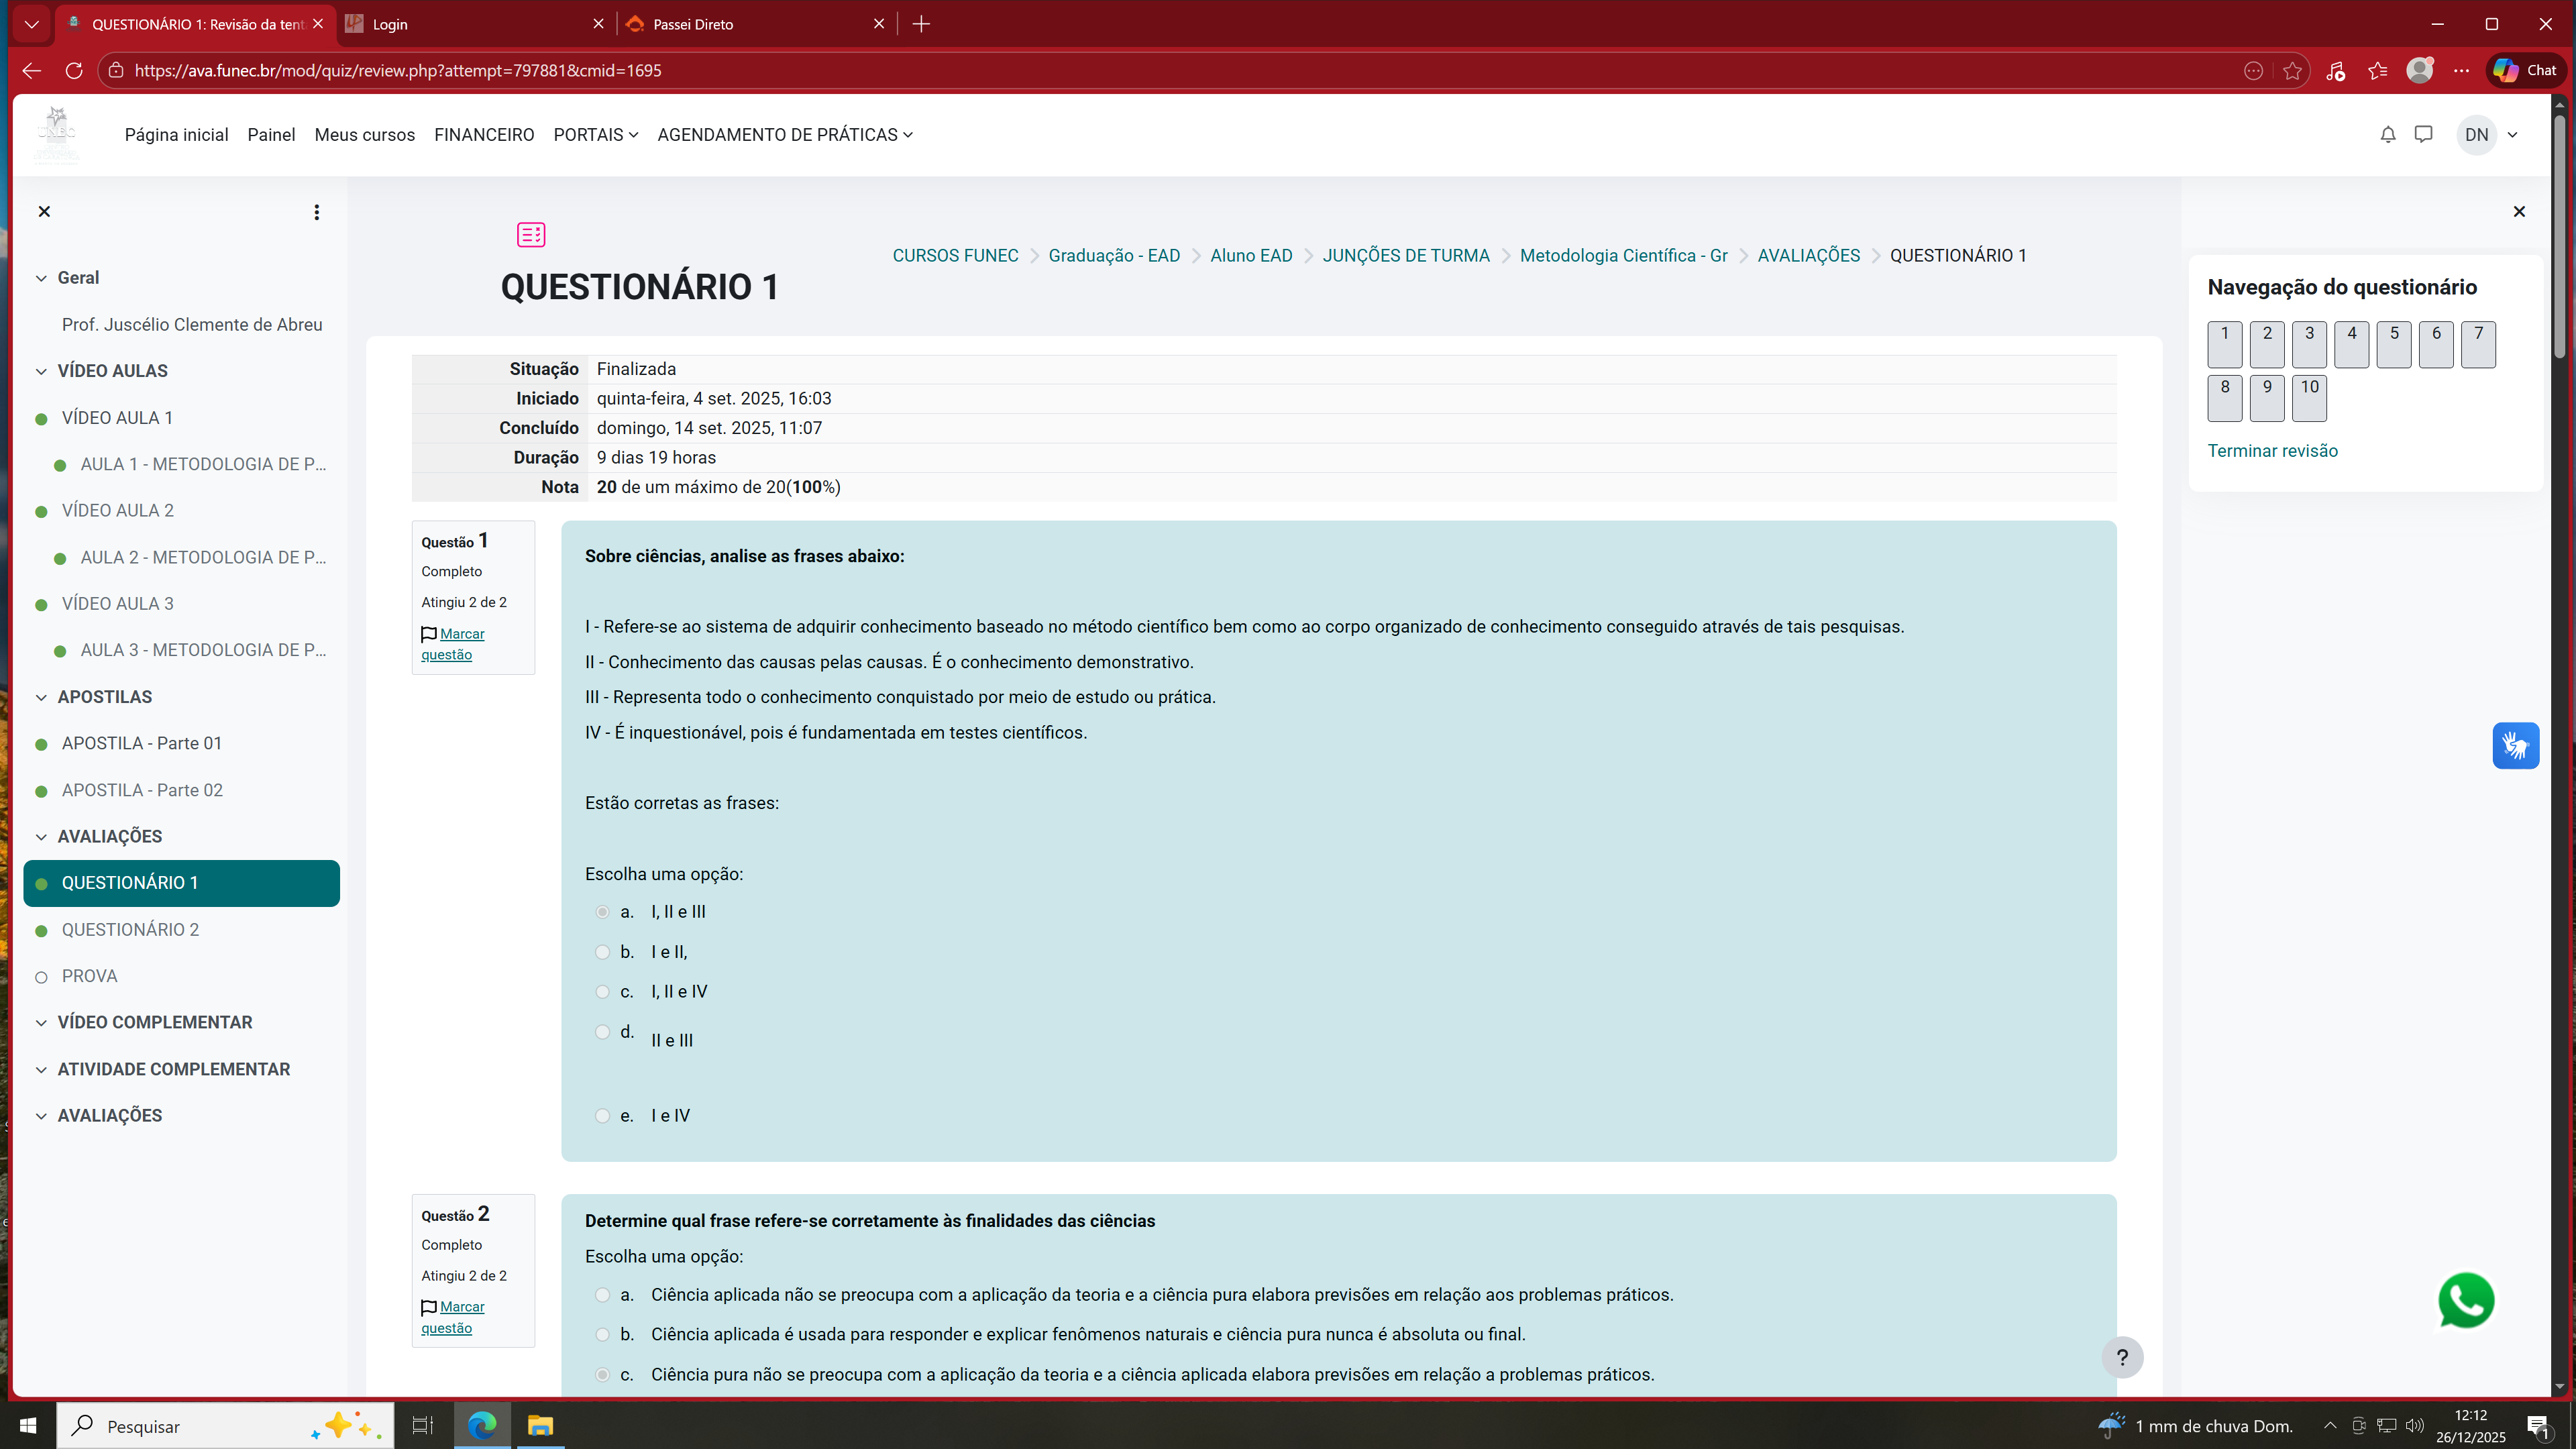The image size is (2576, 1449).
Task: Flag question 1 with Marcar questão
Action: point(461,634)
